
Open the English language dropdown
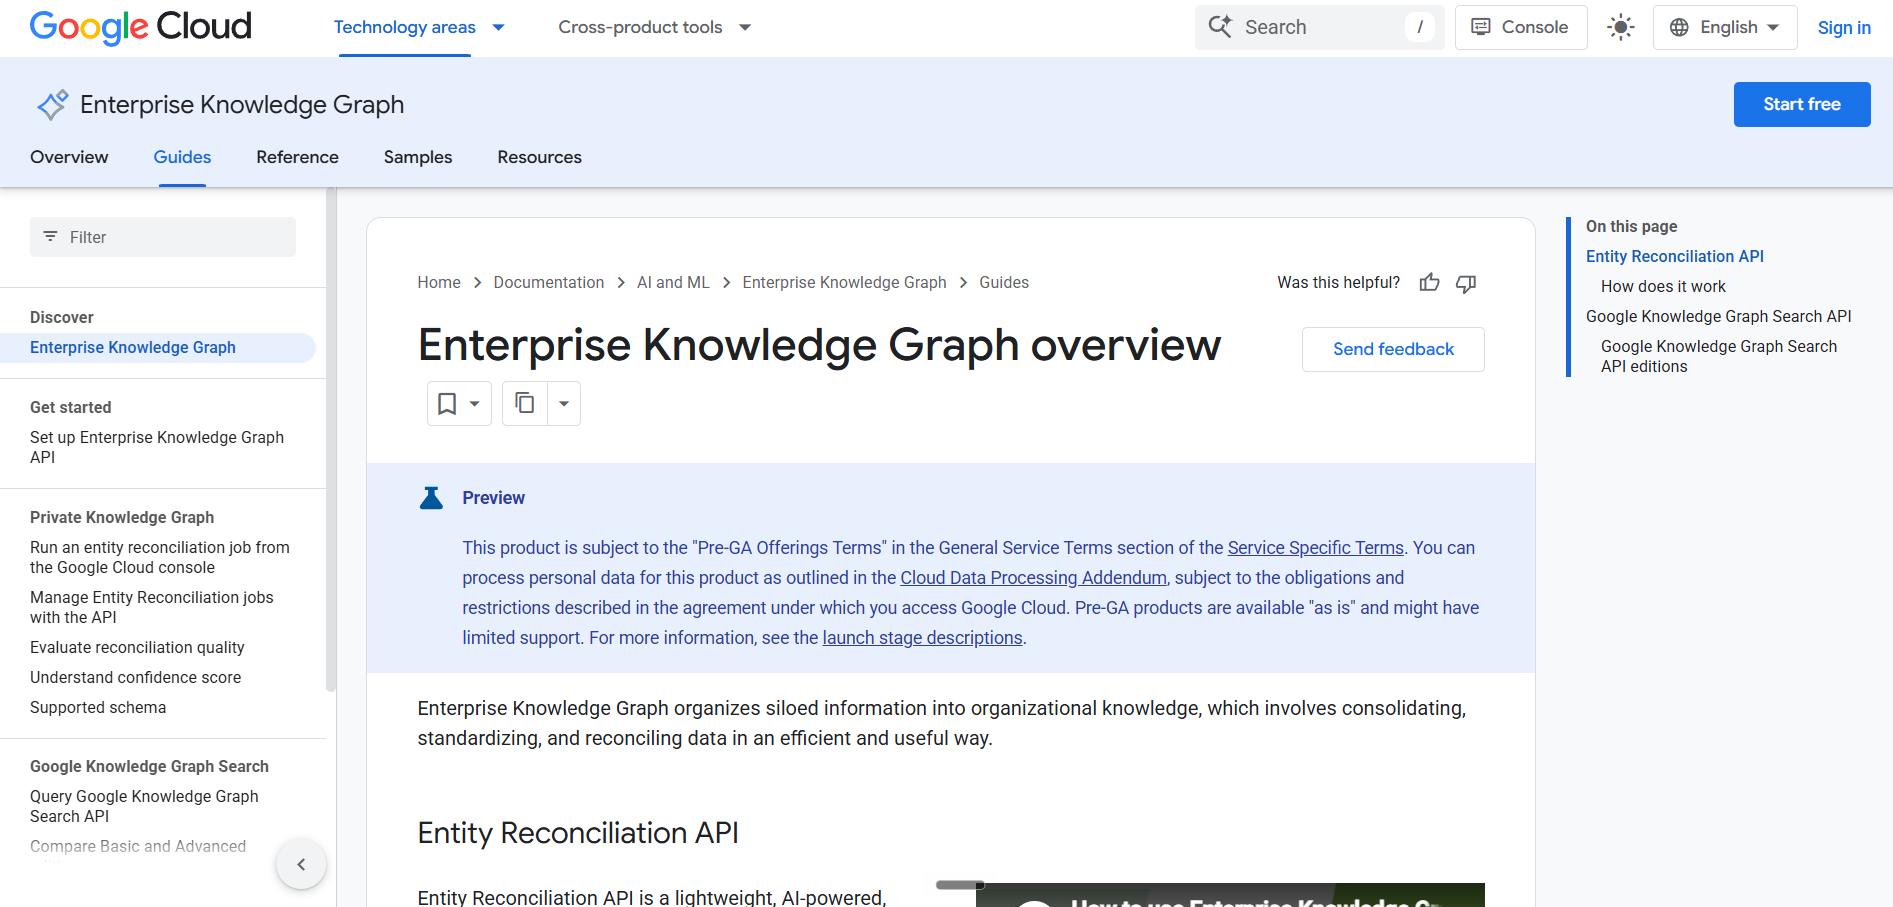tap(1724, 27)
